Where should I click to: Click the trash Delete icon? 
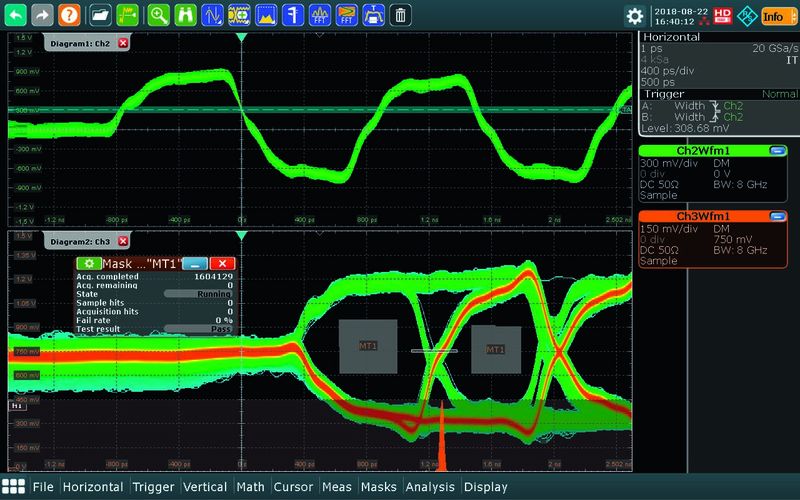(401, 15)
